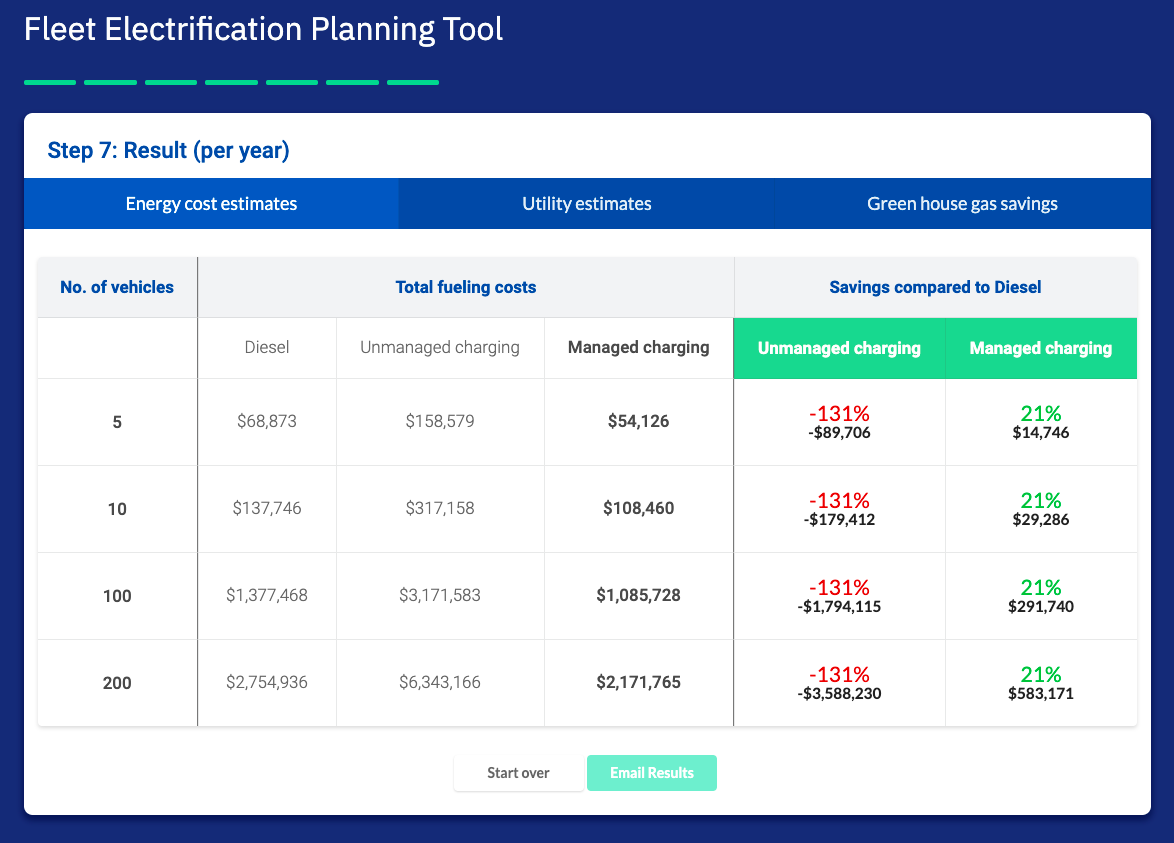Click the No. of vehicles column header
The image size is (1174, 843).
click(117, 288)
